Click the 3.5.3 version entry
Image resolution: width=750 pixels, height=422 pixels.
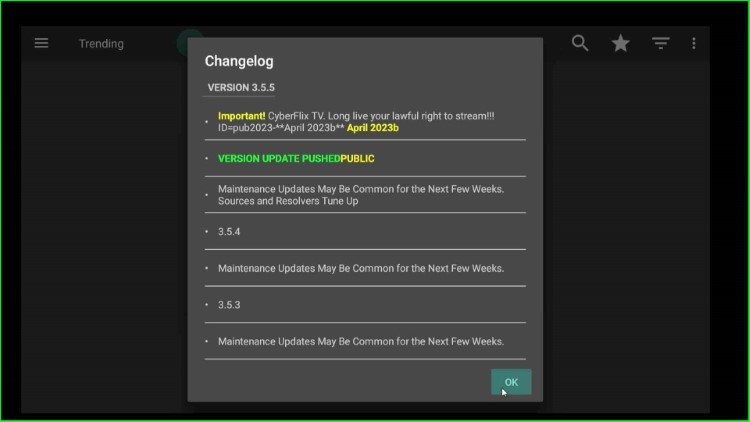(229, 305)
